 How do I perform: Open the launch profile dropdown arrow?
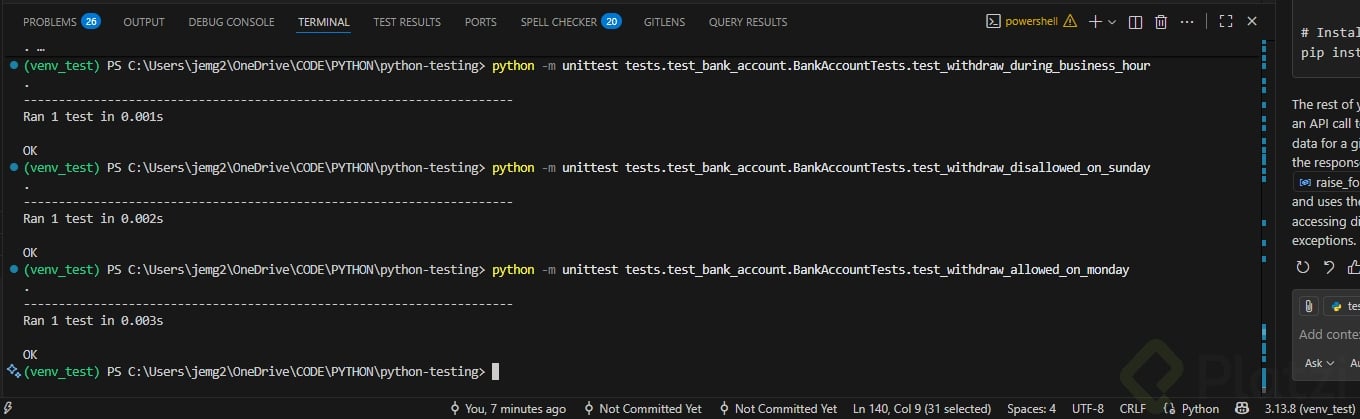[1112, 21]
